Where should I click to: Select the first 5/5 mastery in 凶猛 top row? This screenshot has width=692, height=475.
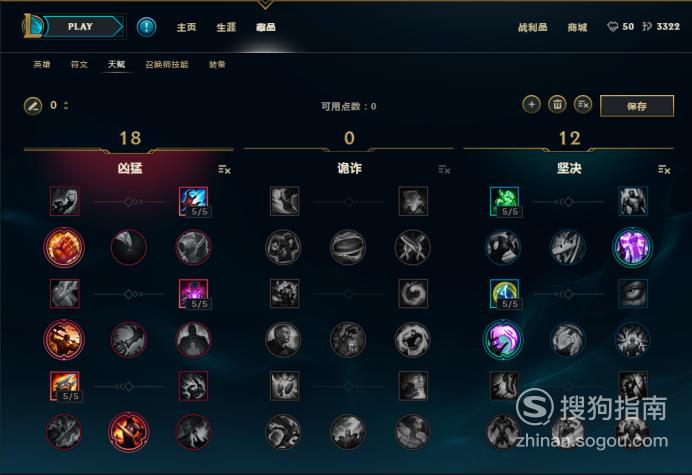click(x=194, y=201)
